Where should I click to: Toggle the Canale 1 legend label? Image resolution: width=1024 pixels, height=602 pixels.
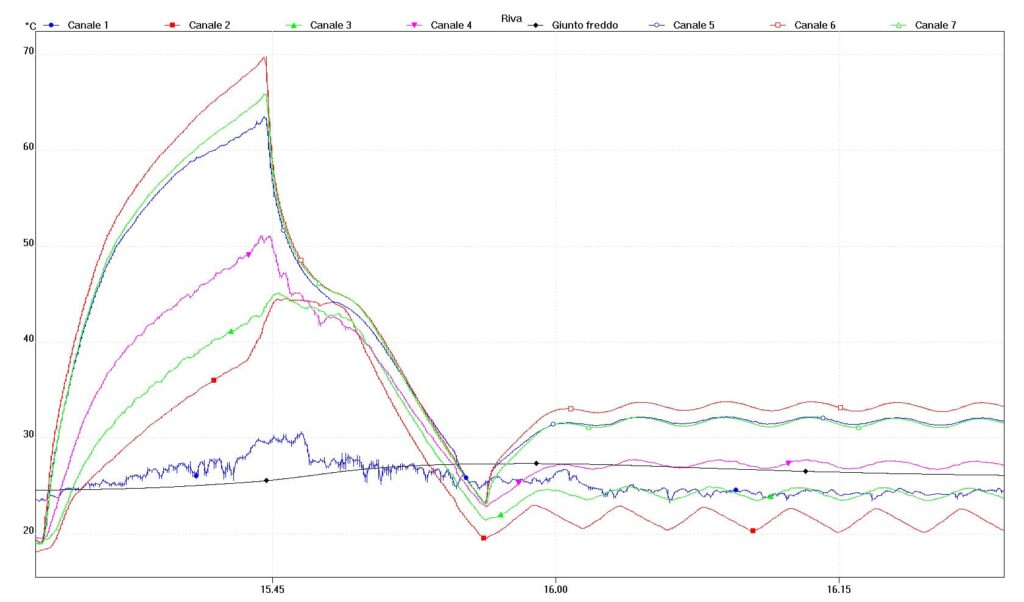coord(89,24)
